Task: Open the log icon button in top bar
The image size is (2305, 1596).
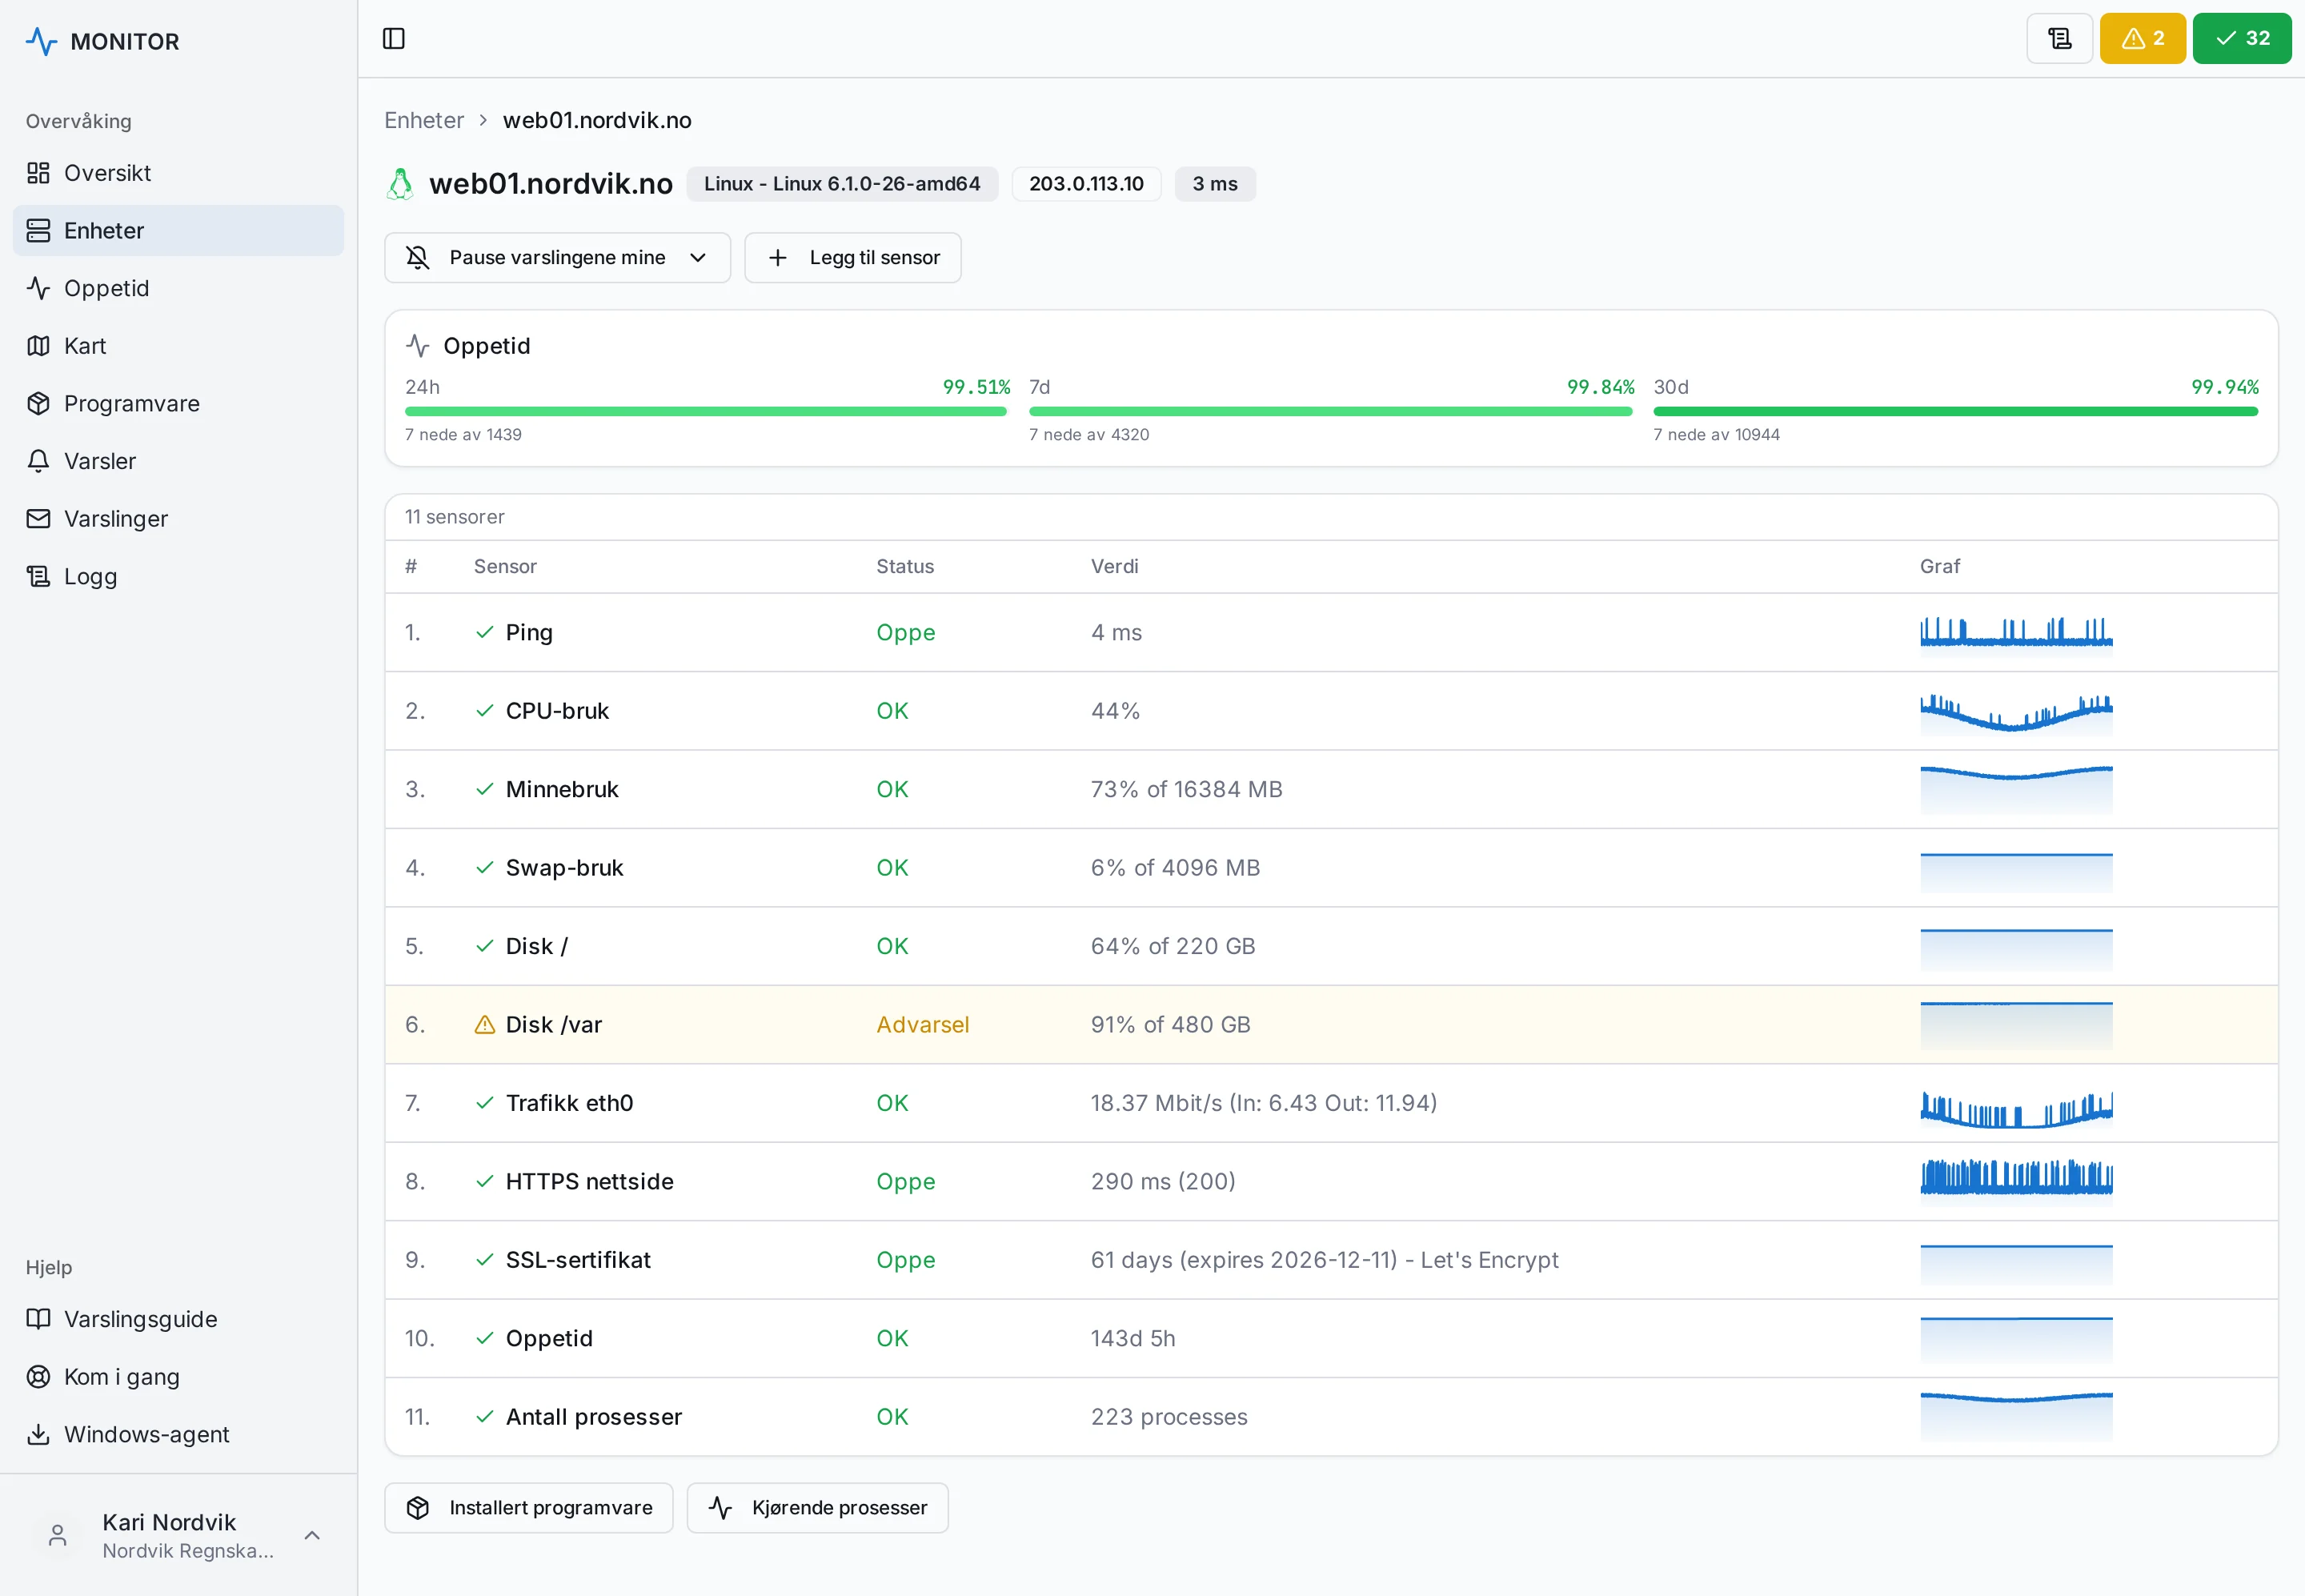Action: pyautogui.click(x=2059, y=39)
